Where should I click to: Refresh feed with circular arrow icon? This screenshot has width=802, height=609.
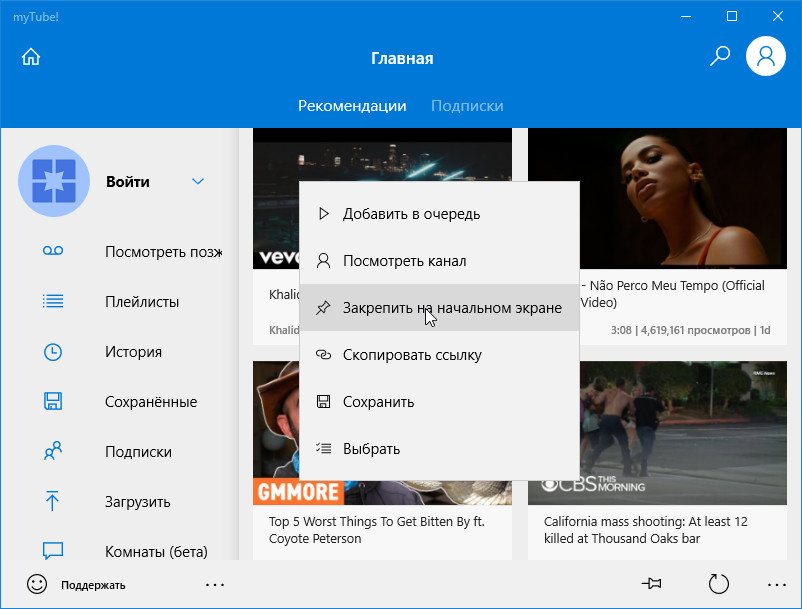pos(718,583)
